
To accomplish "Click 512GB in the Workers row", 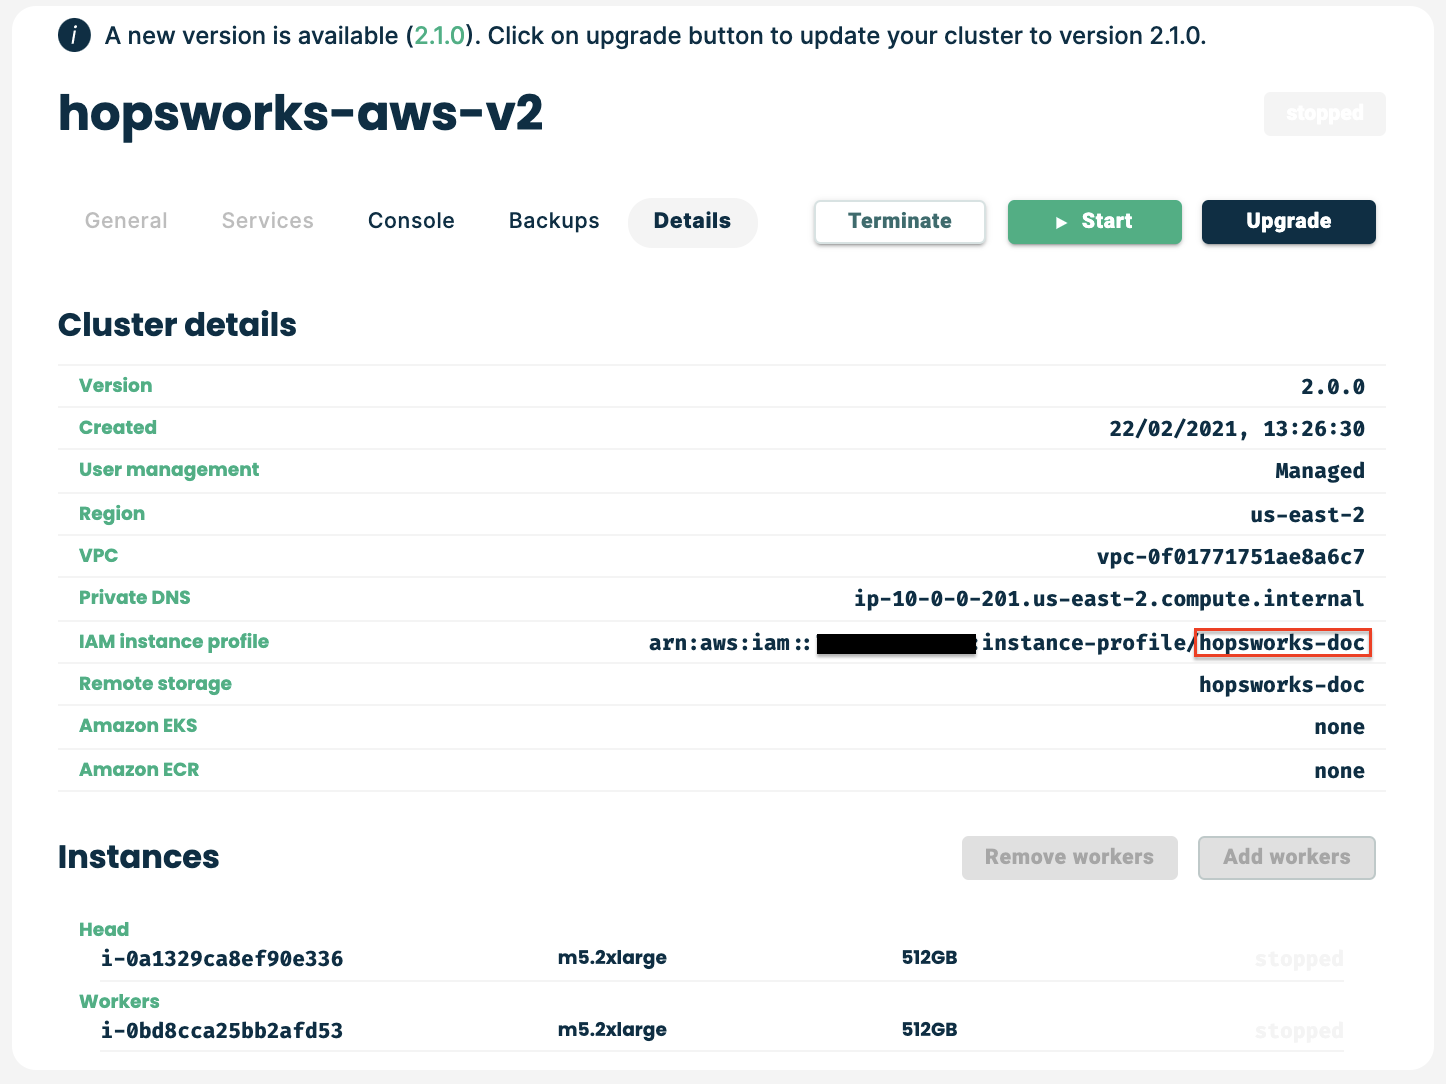I will point(930,1030).
